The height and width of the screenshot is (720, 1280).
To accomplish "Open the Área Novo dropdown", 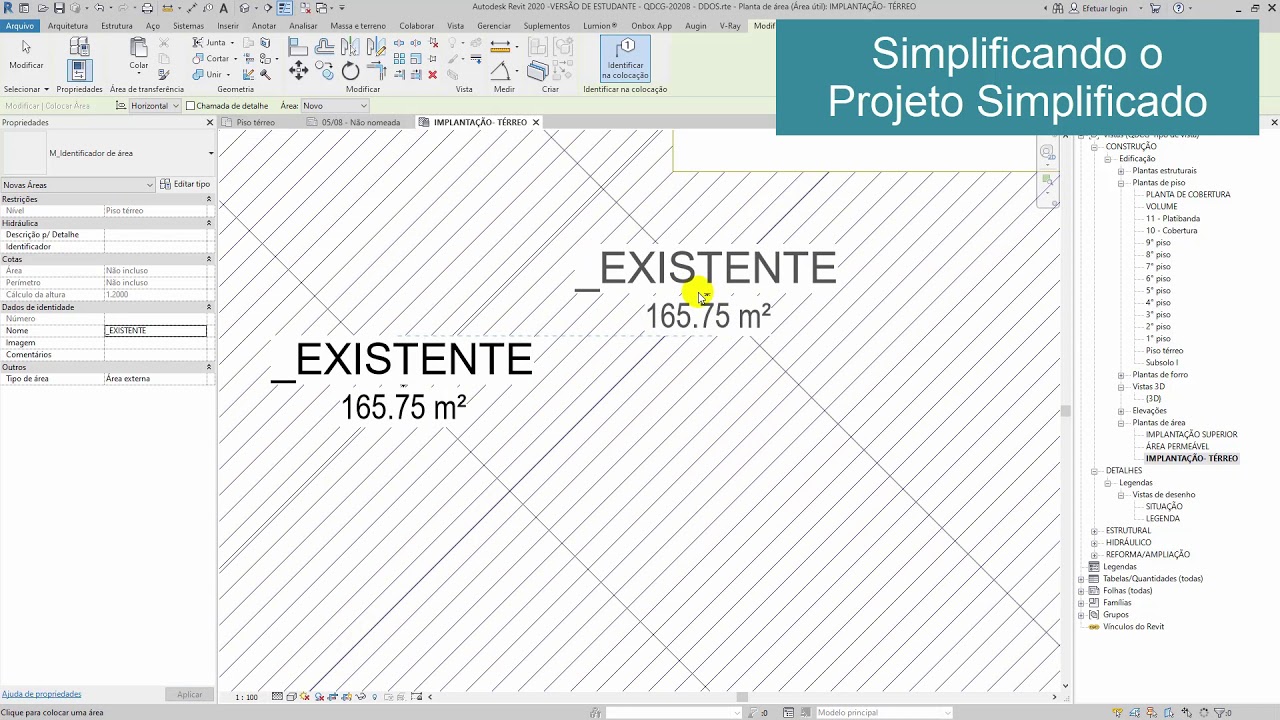I will (334, 106).
